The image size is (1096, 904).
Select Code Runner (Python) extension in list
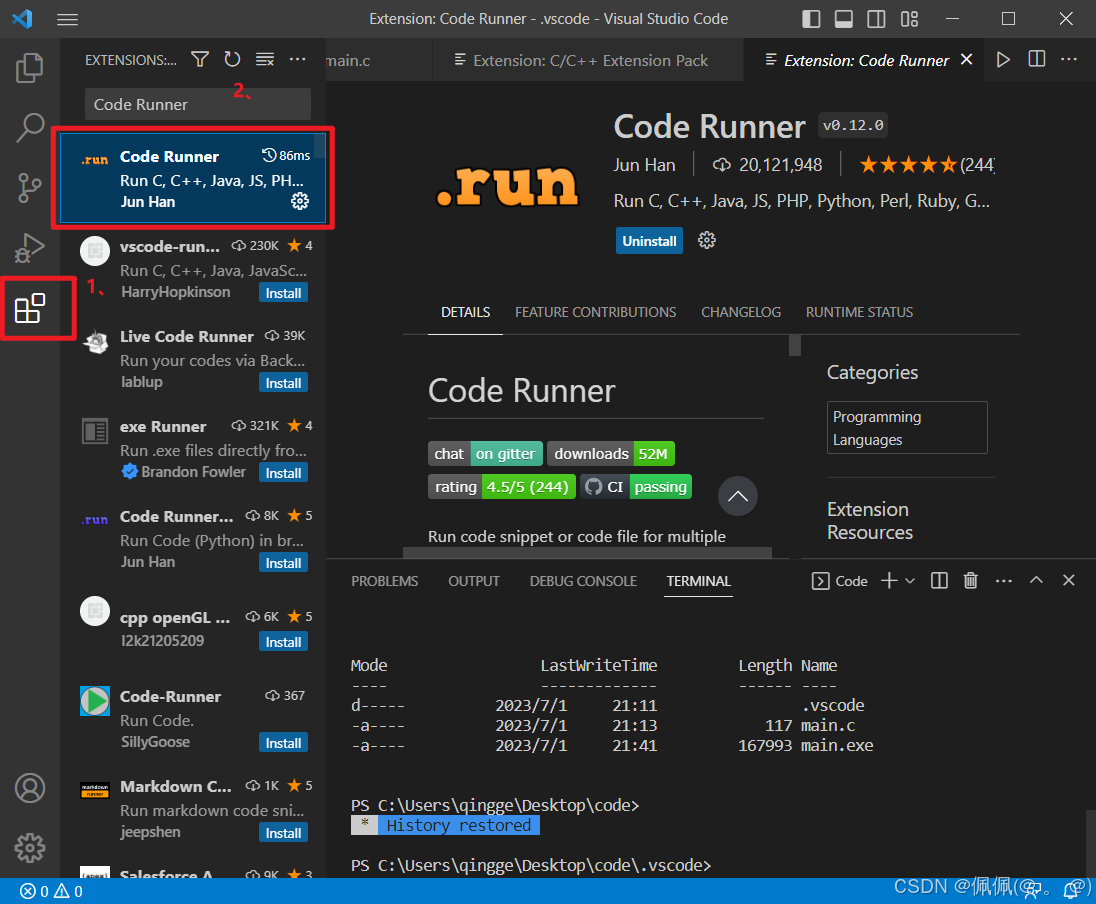193,539
